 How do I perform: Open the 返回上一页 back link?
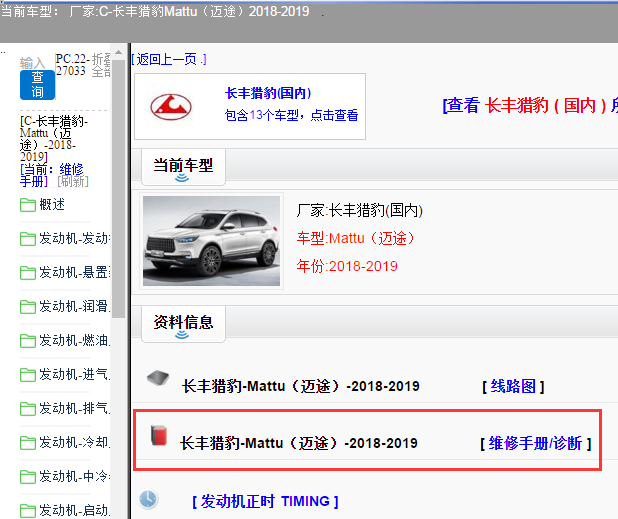169,60
